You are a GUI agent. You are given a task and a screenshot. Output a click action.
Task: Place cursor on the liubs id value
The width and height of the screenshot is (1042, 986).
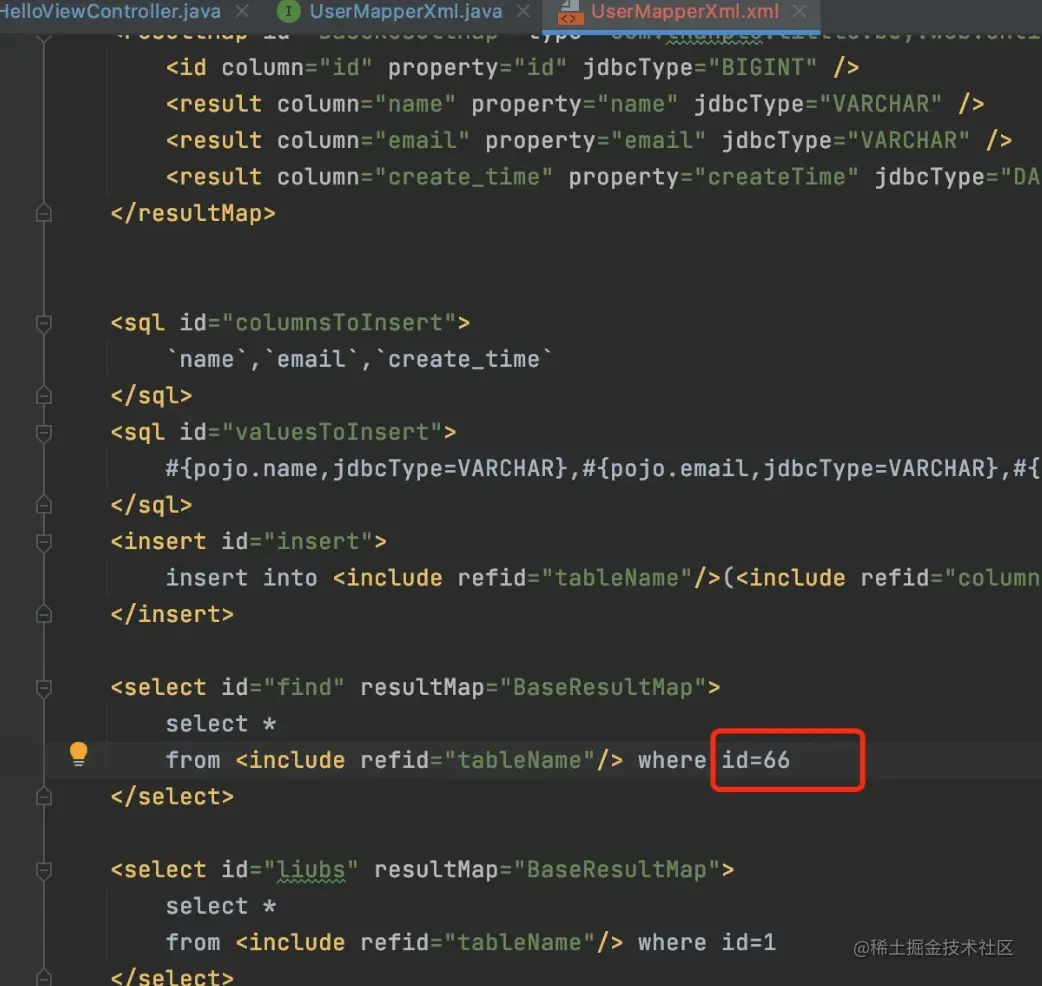311,870
